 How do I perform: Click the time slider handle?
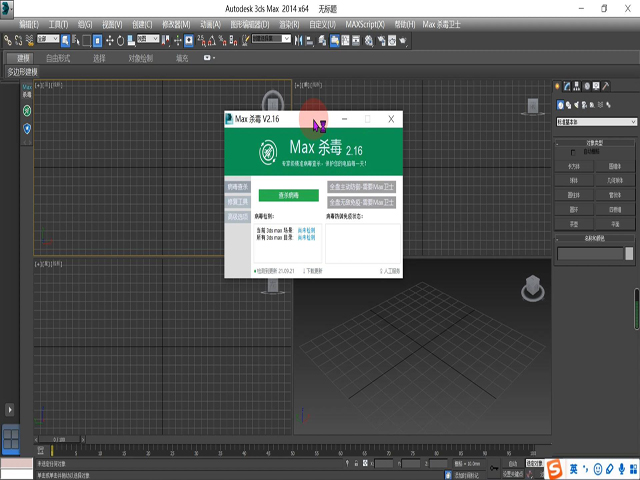(x=60, y=440)
